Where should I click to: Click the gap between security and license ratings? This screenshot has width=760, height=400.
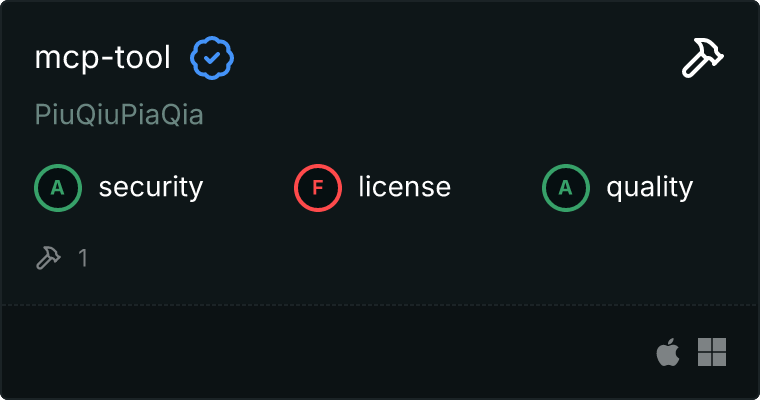tap(248, 187)
